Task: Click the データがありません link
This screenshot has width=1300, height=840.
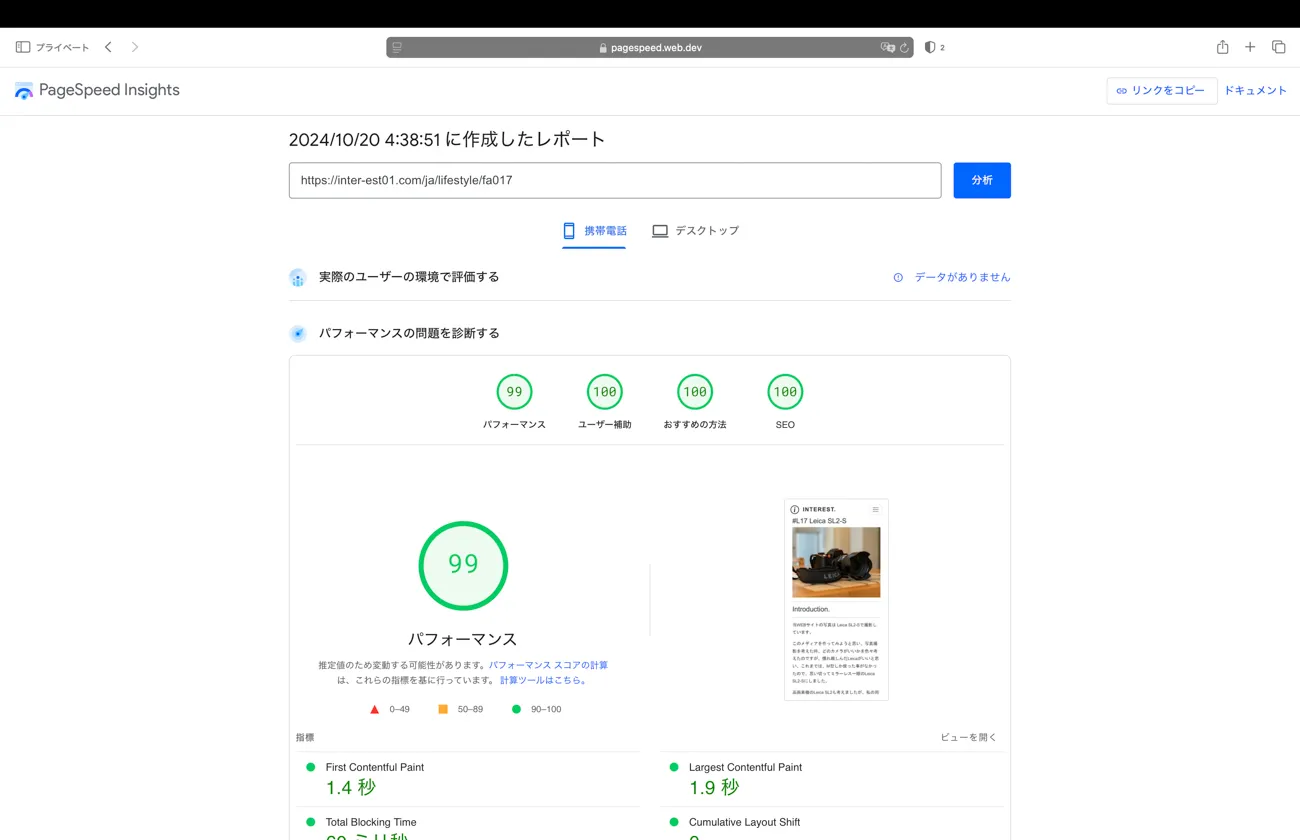Action: click(x=962, y=277)
